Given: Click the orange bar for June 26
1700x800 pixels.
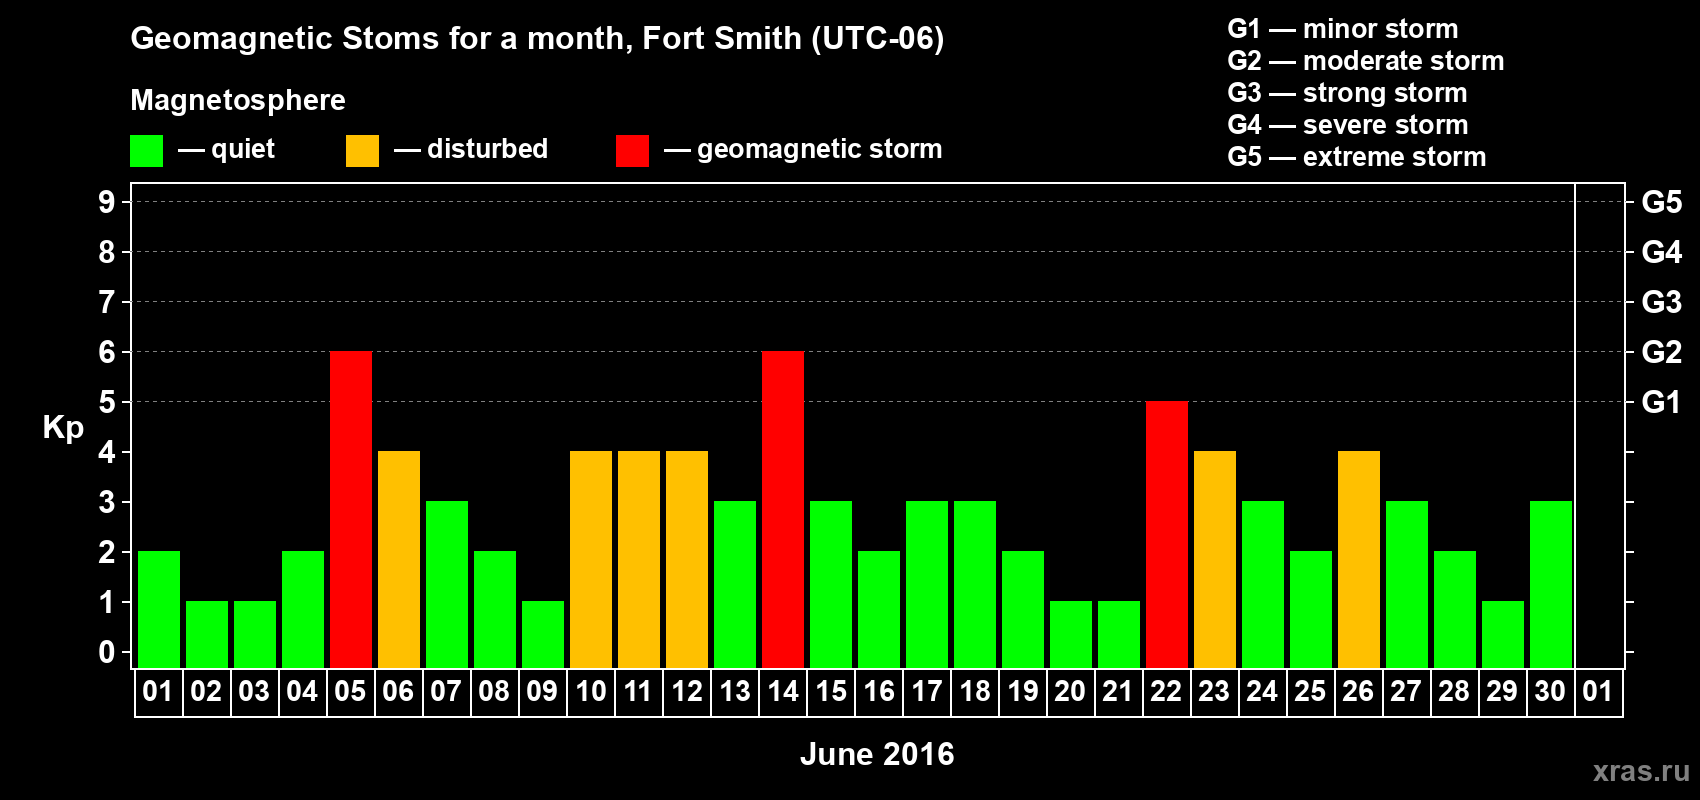Looking at the screenshot, I should 1359,560.
